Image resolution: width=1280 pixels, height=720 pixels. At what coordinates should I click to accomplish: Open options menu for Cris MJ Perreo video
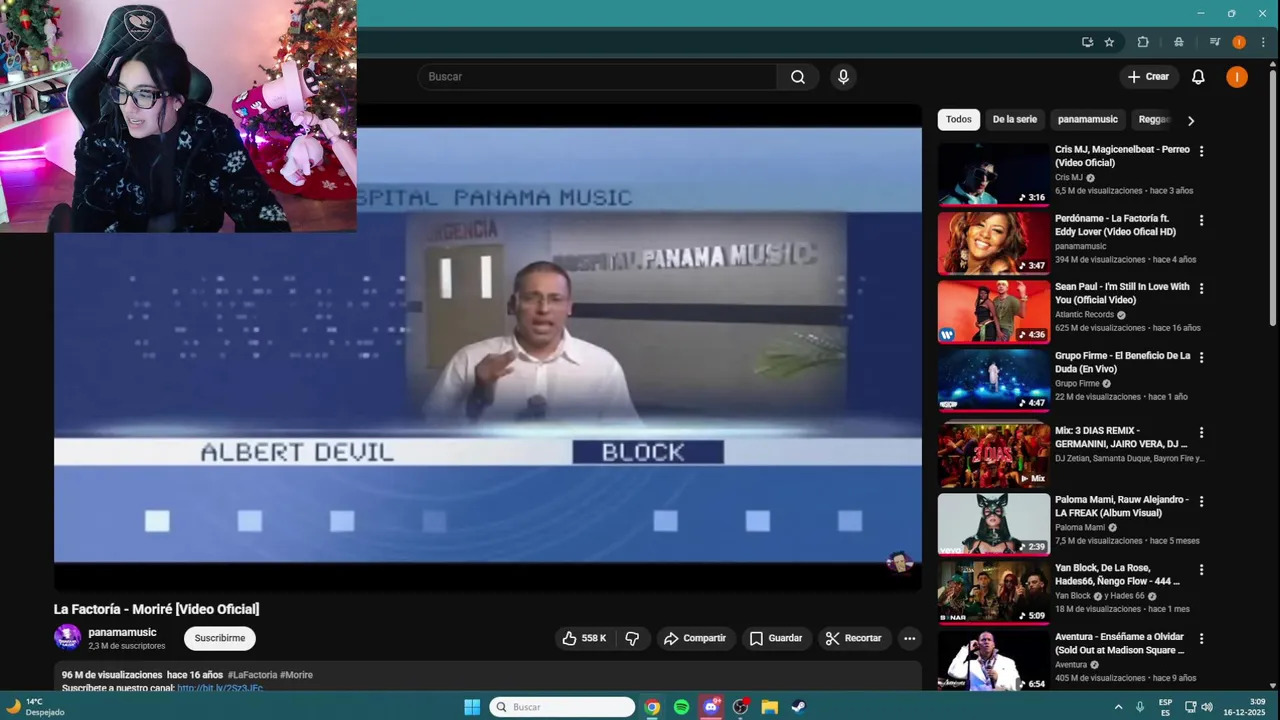click(x=1201, y=151)
